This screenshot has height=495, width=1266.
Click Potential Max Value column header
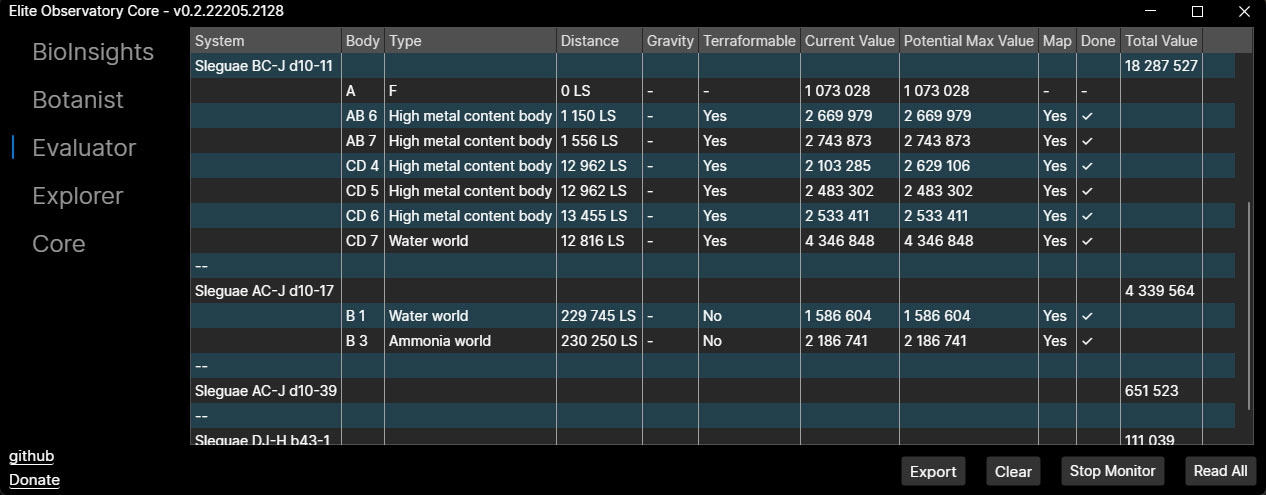pyautogui.click(x=969, y=41)
